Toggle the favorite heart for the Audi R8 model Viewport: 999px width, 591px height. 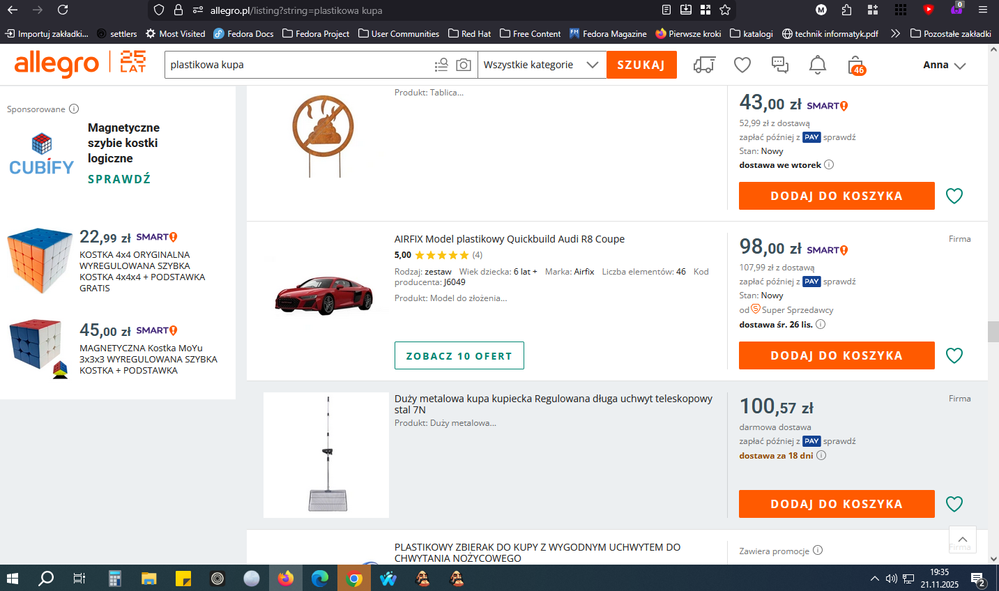tap(954, 356)
